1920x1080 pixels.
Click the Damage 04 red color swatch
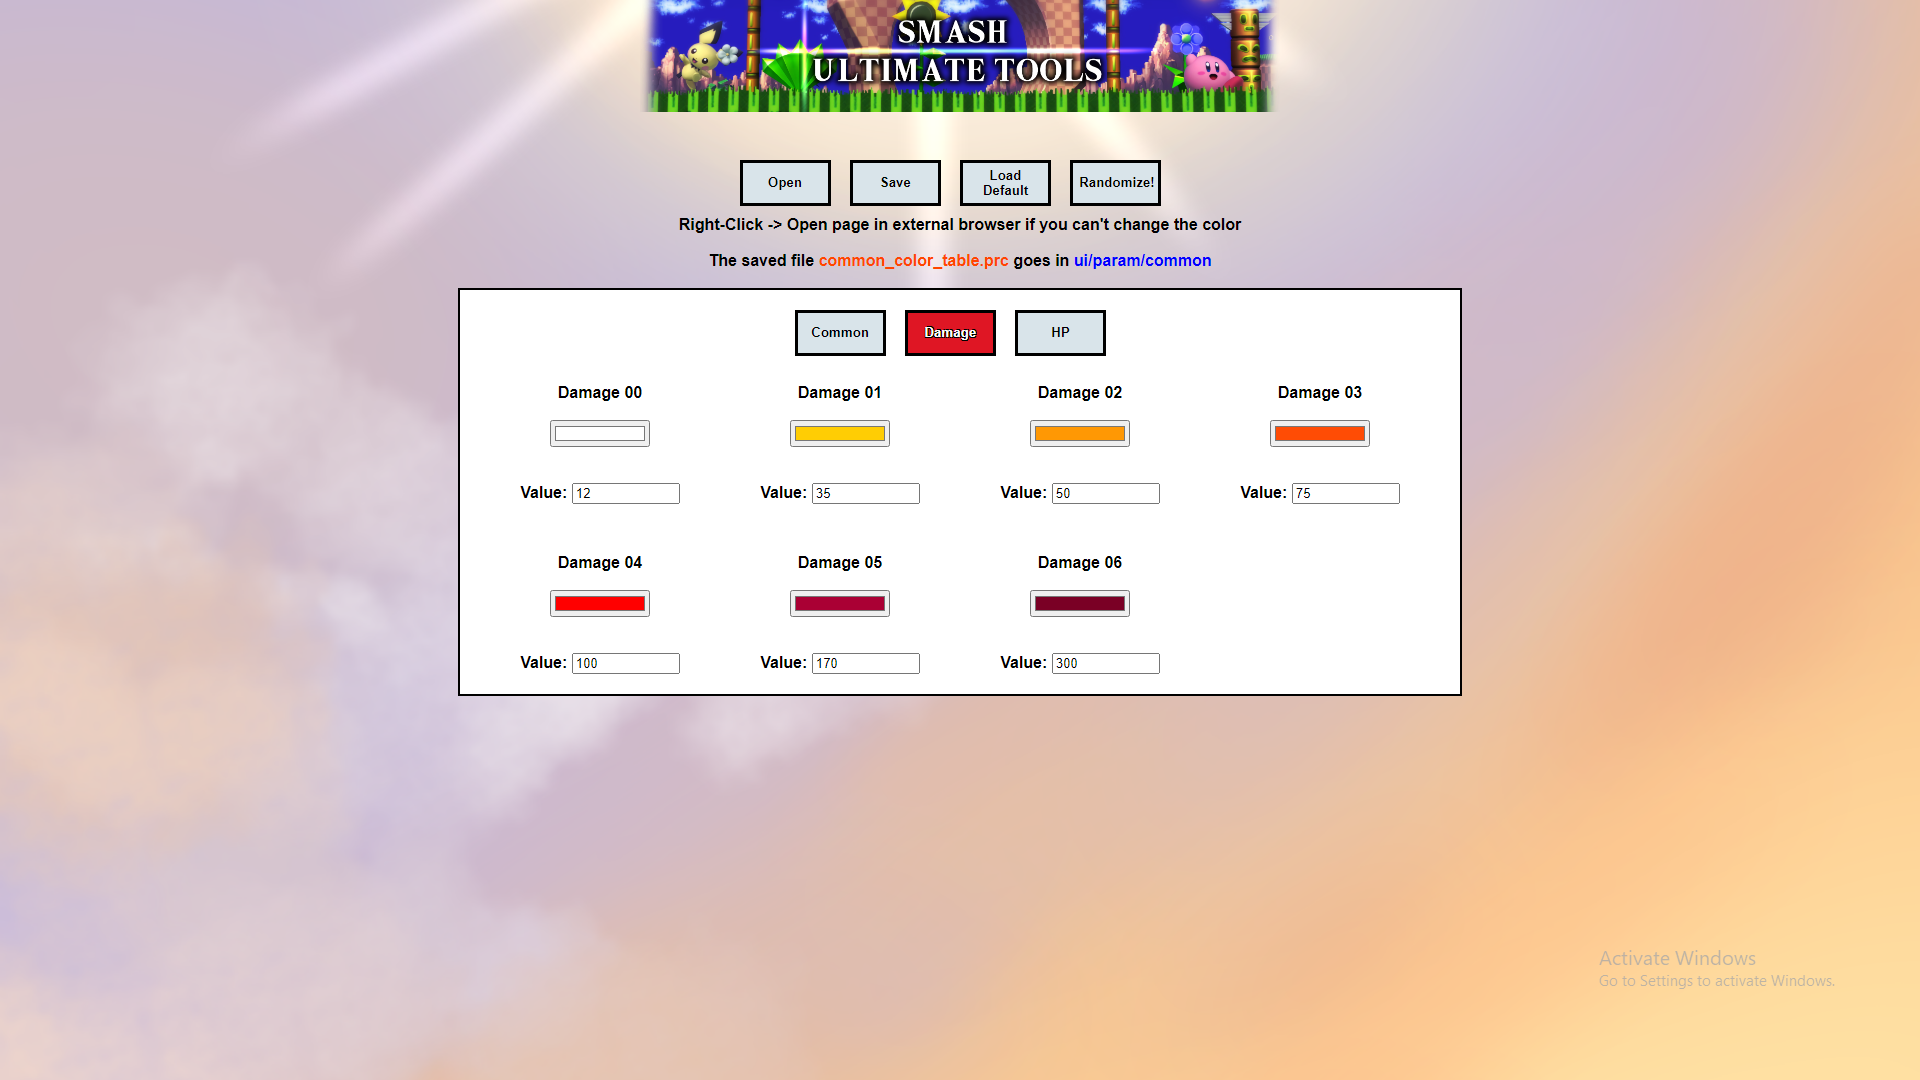click(x=600, y=603)
